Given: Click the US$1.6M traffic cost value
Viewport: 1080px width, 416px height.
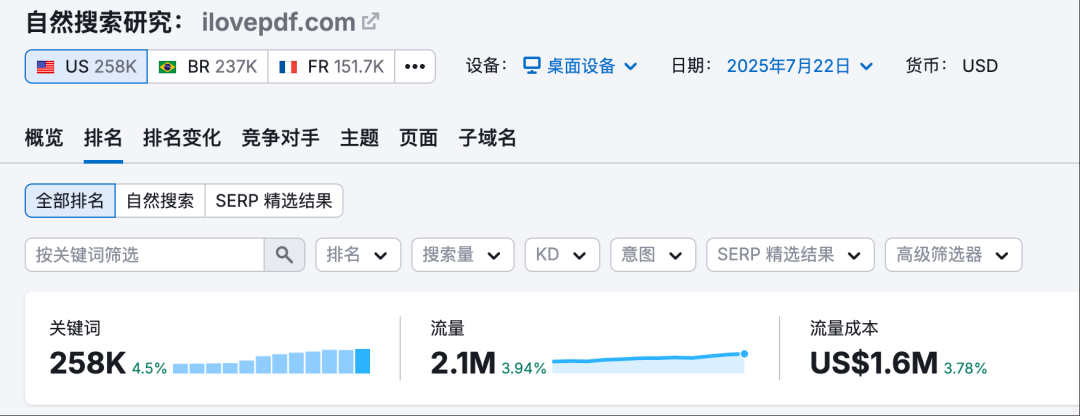Looking at the screenshot, I should tap(874, 363).
